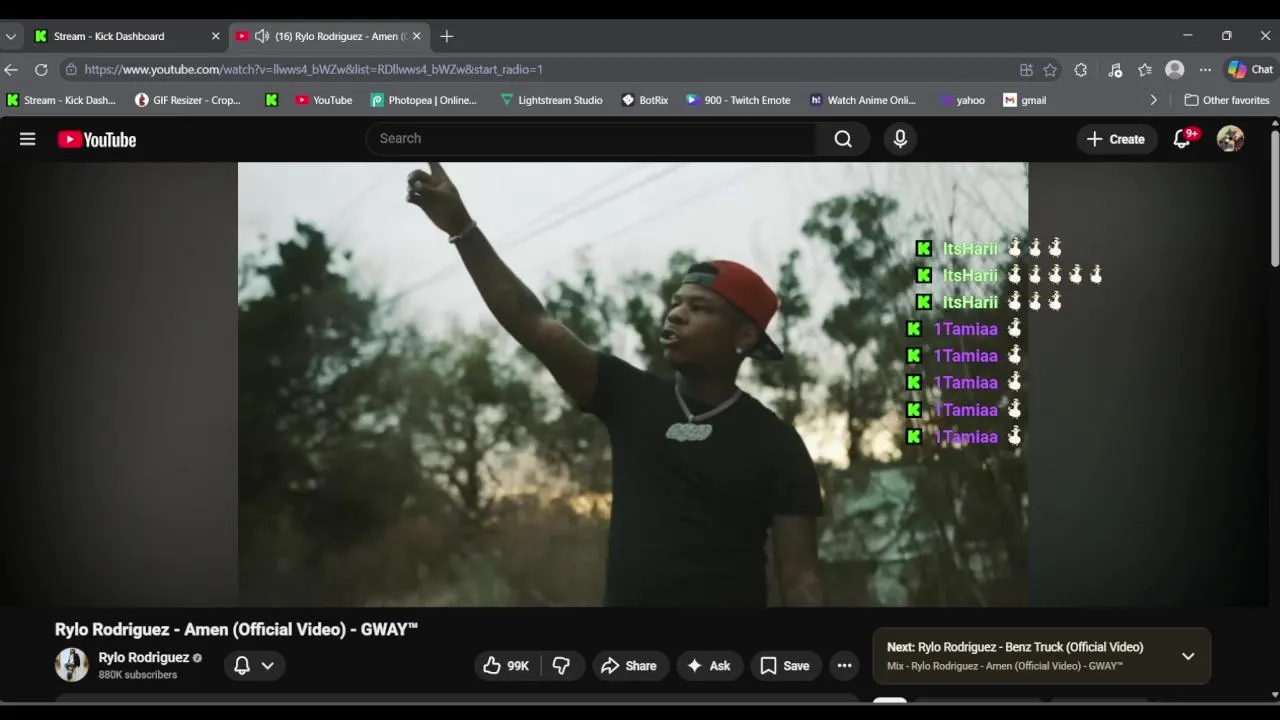1280x720 pixels.
Task: Refresh the browser page
Action: 41,69
